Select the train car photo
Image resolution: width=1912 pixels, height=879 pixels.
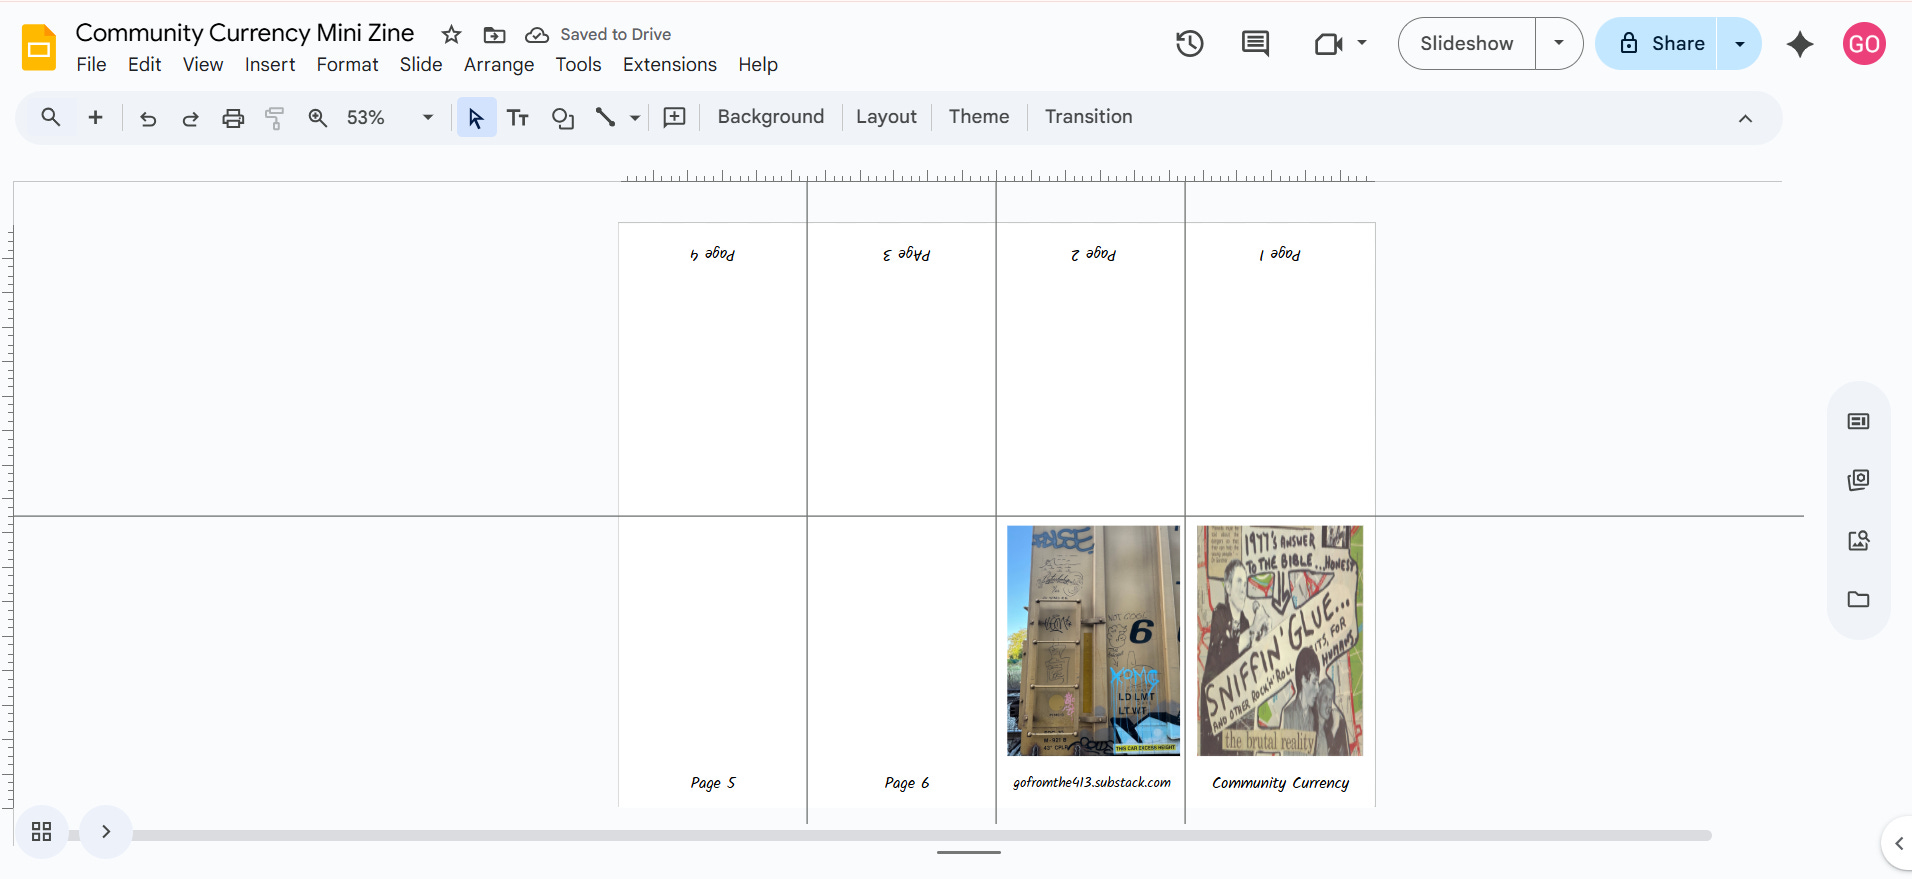1093,640
